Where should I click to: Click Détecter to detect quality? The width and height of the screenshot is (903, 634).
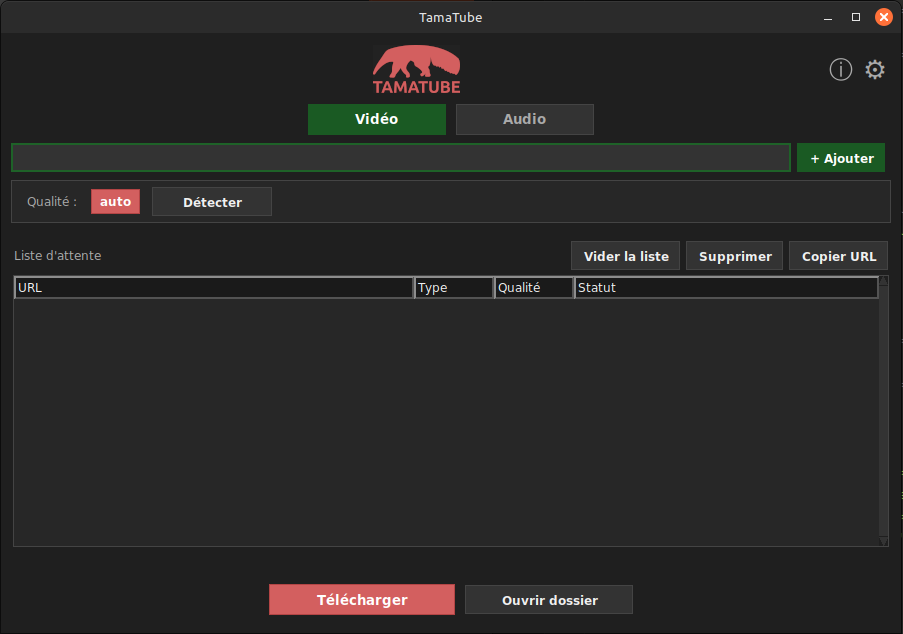212,202
